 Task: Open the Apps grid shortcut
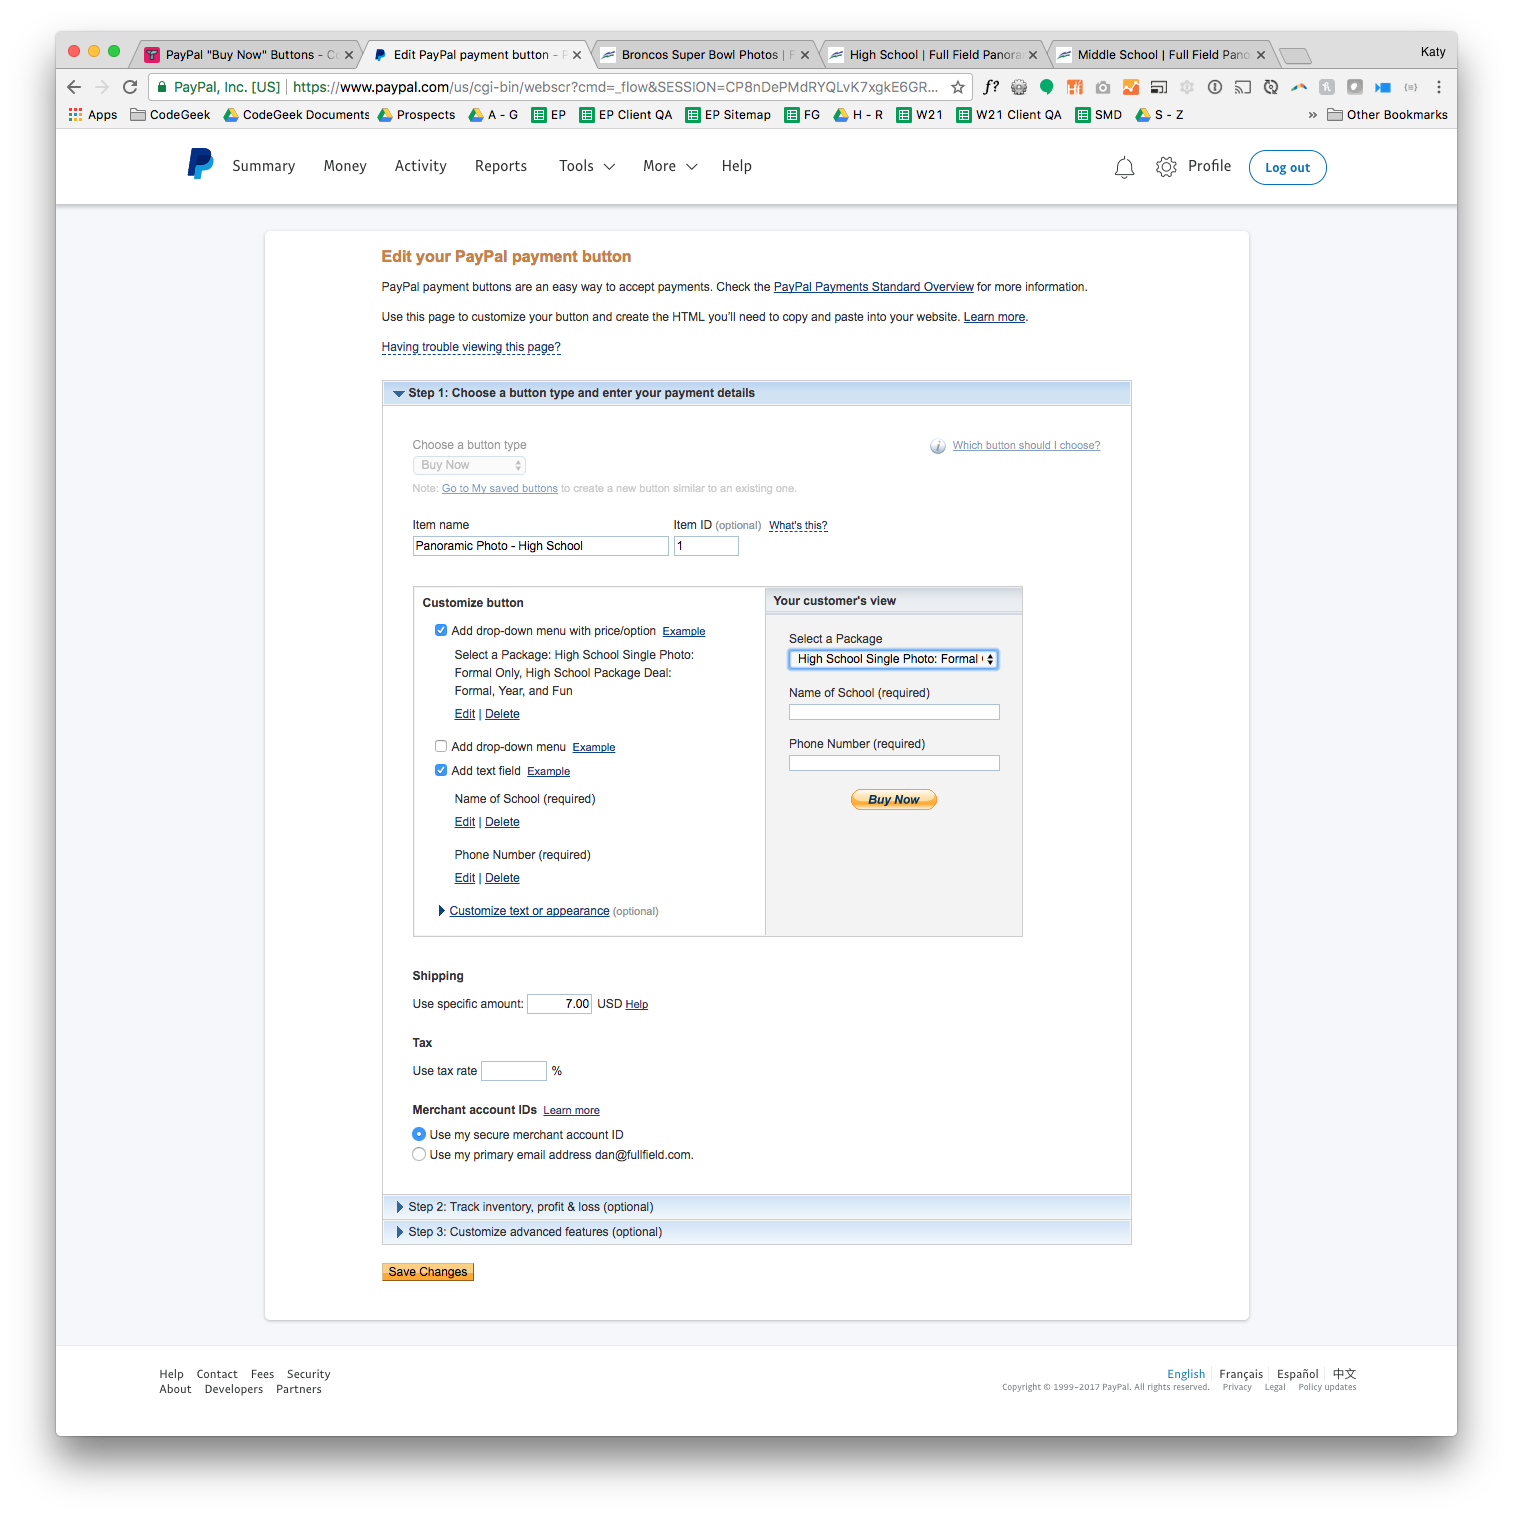click(93, 115)
